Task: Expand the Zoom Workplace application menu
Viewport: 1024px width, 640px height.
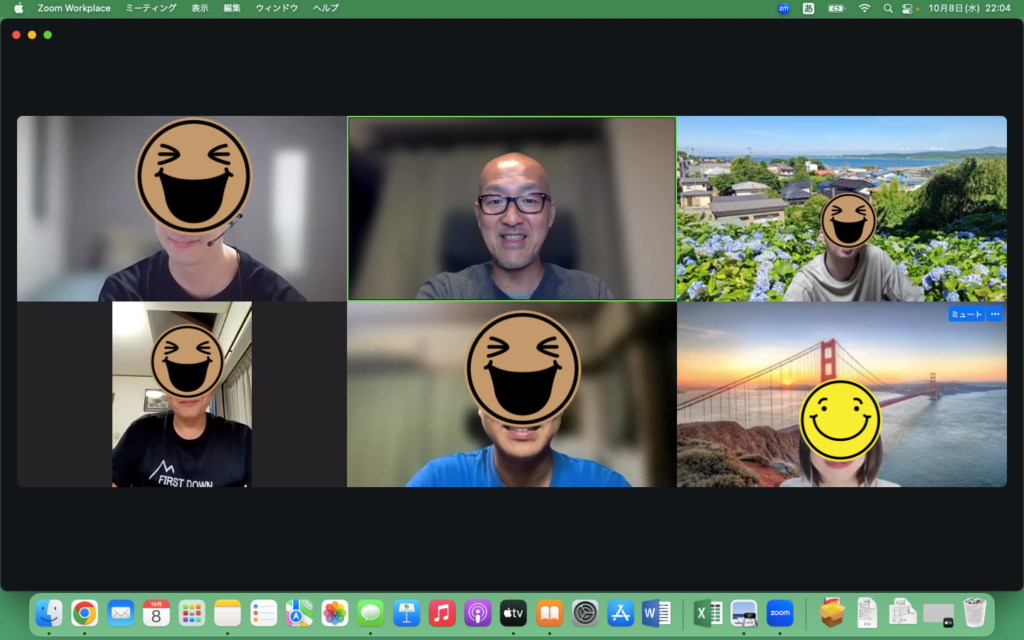Action: coord(74,8)
